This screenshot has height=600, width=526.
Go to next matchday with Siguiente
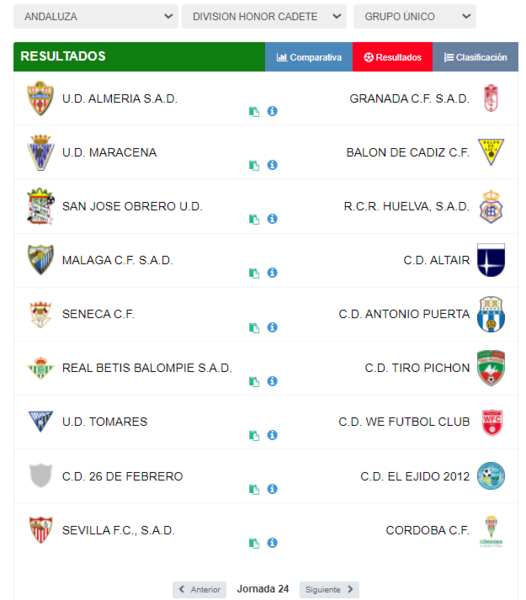coord(329,589)
